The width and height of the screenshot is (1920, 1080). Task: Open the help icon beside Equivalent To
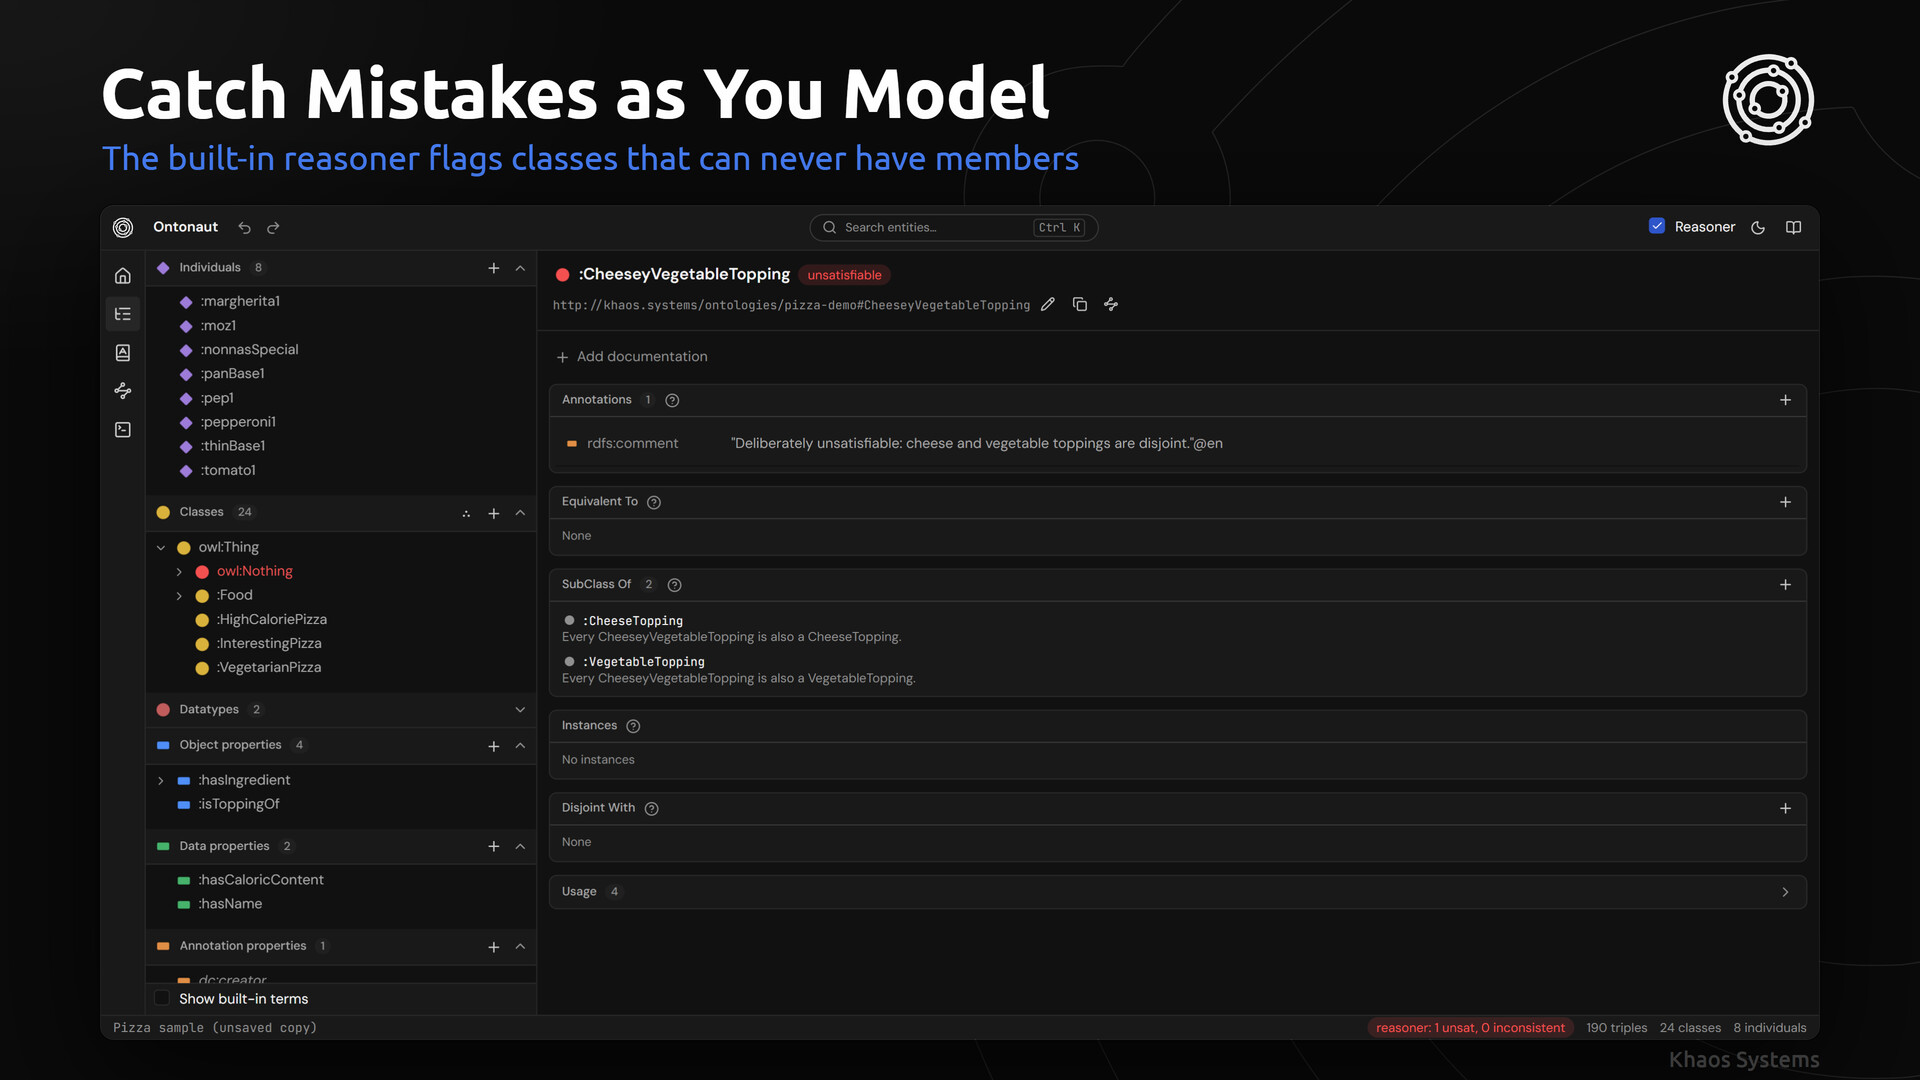[x=654, y=502]
